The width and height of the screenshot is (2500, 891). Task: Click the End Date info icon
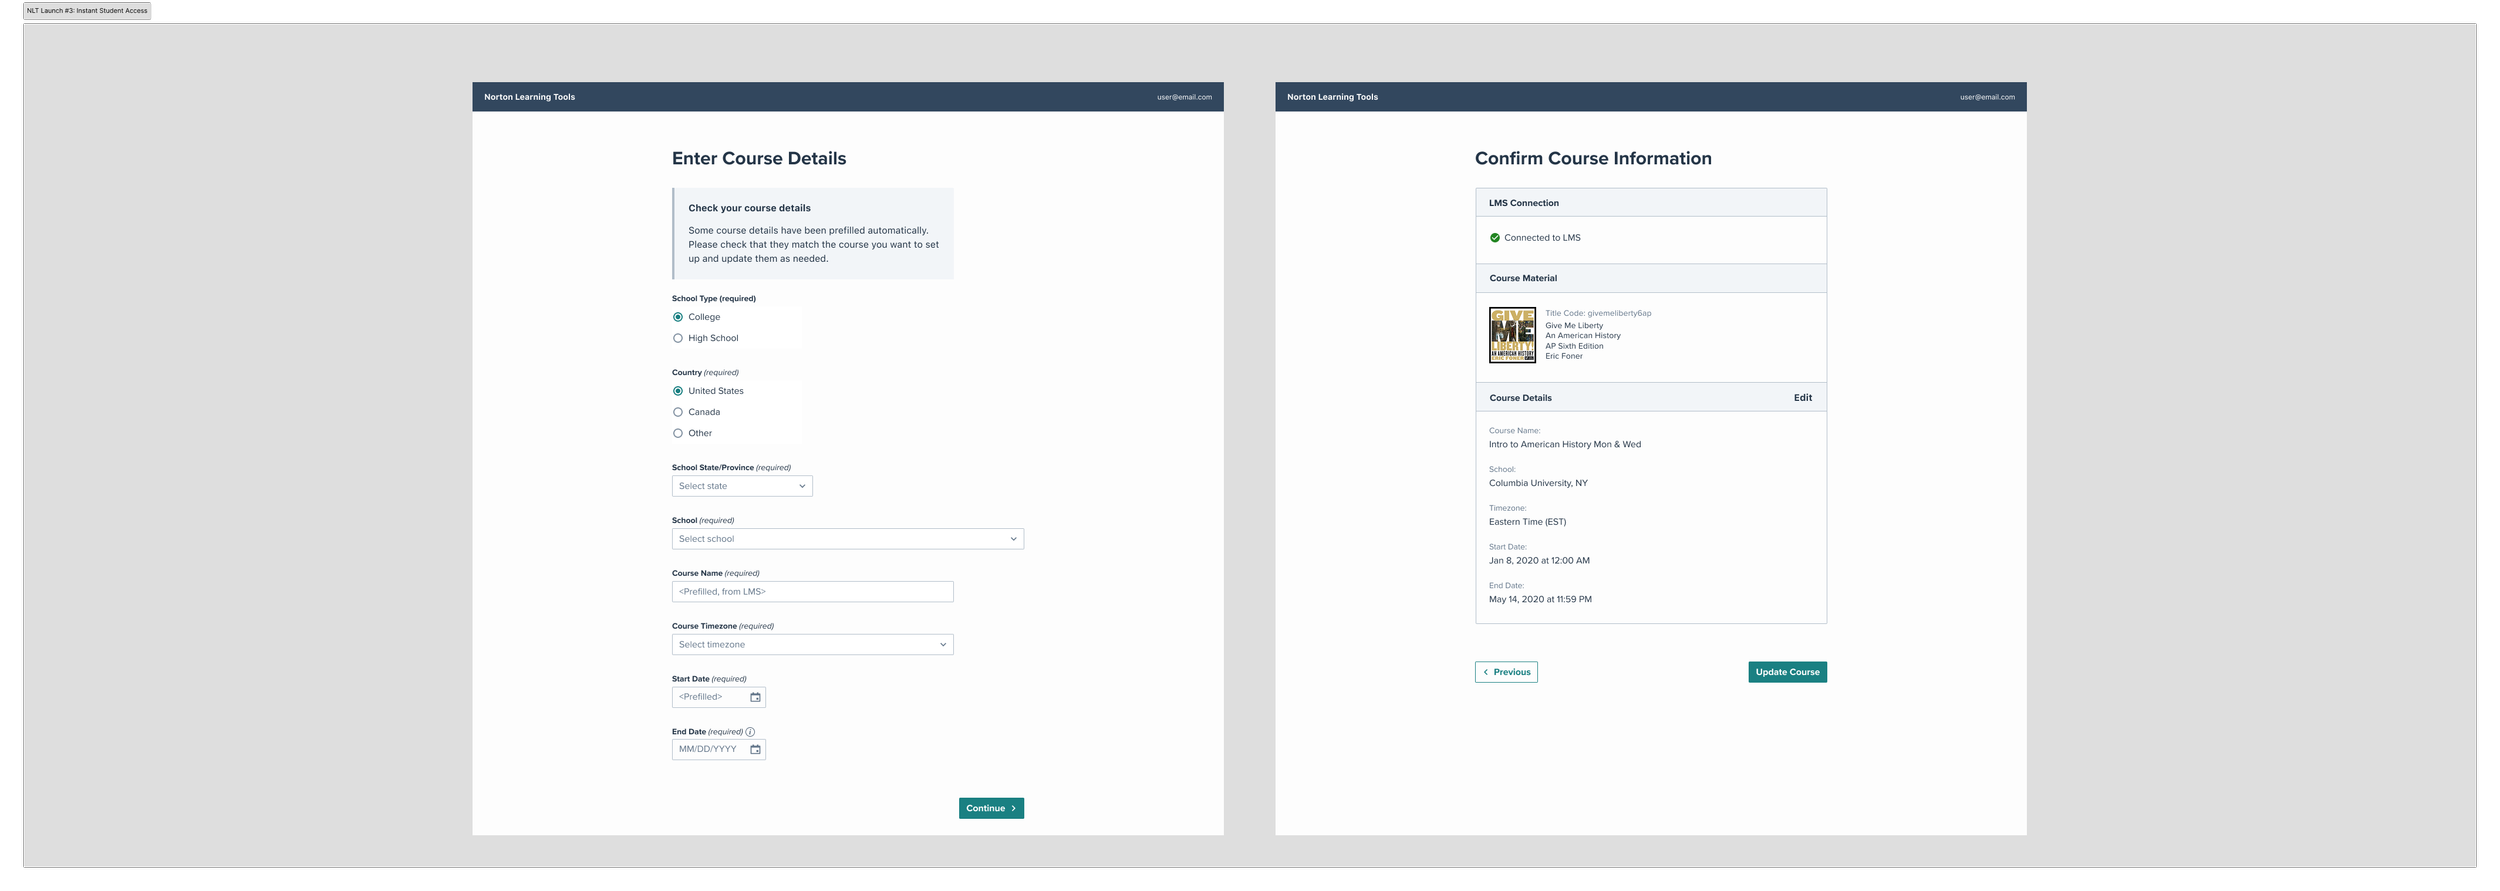point(750,732)
